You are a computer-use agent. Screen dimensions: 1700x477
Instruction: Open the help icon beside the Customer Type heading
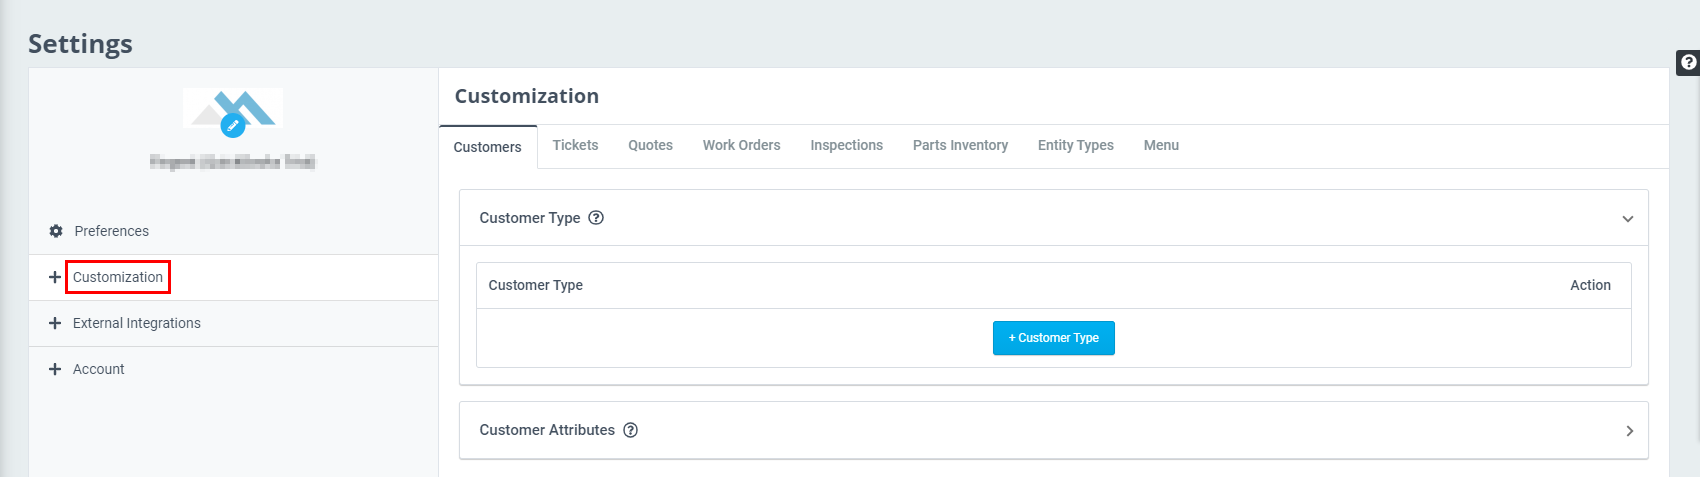click(x=596, y=218)
